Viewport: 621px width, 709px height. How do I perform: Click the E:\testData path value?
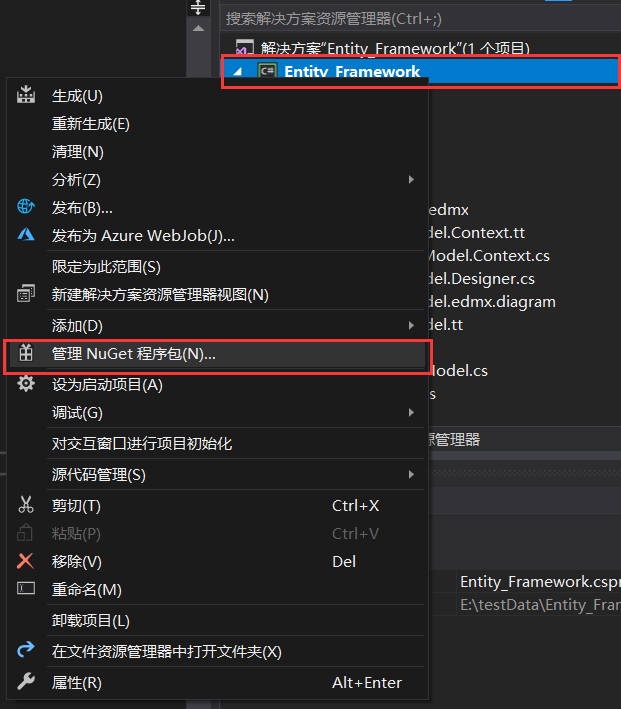[540, 605]
